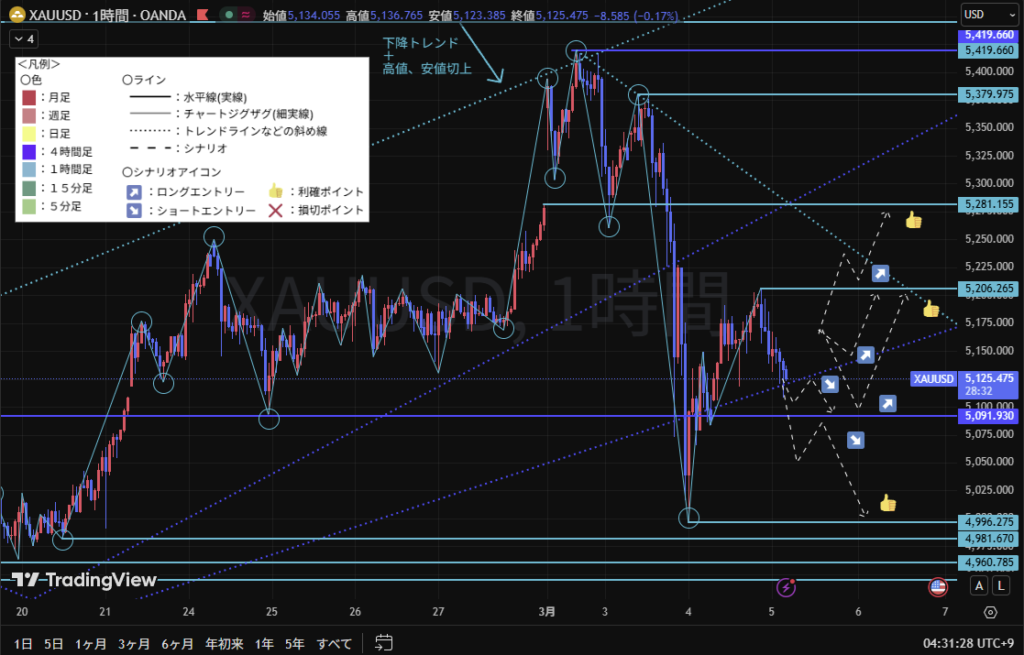Click the lightning bolt event marker

coord(786,587)
